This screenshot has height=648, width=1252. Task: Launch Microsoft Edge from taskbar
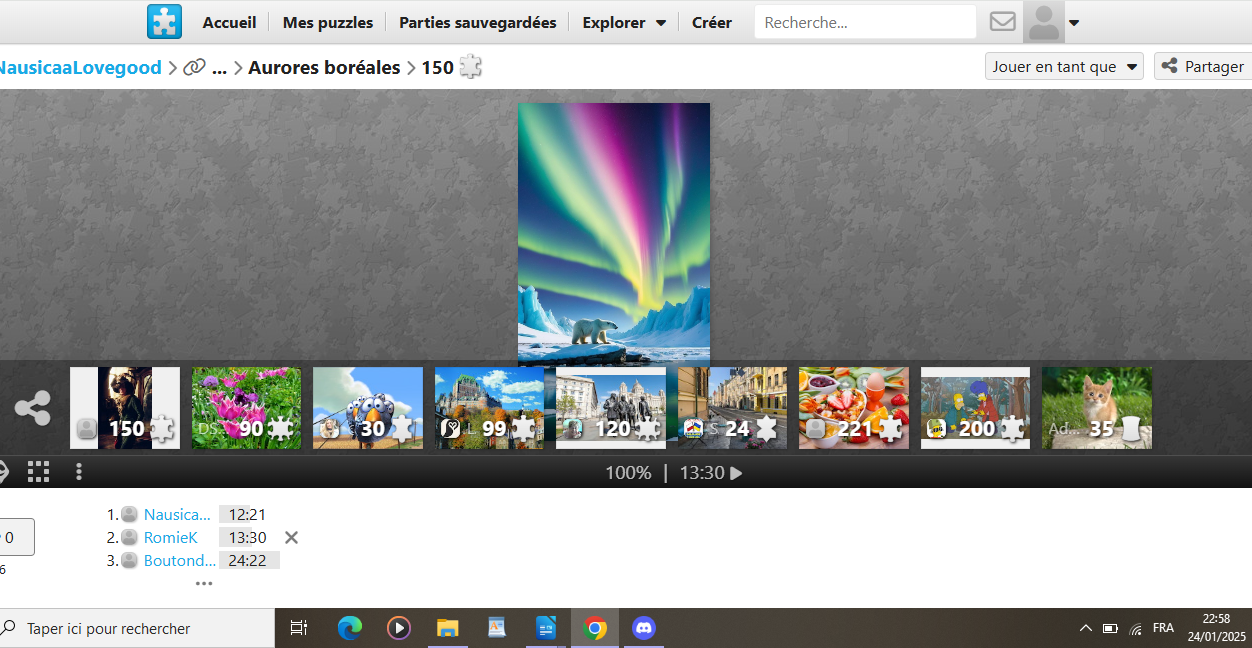(350, 628)
